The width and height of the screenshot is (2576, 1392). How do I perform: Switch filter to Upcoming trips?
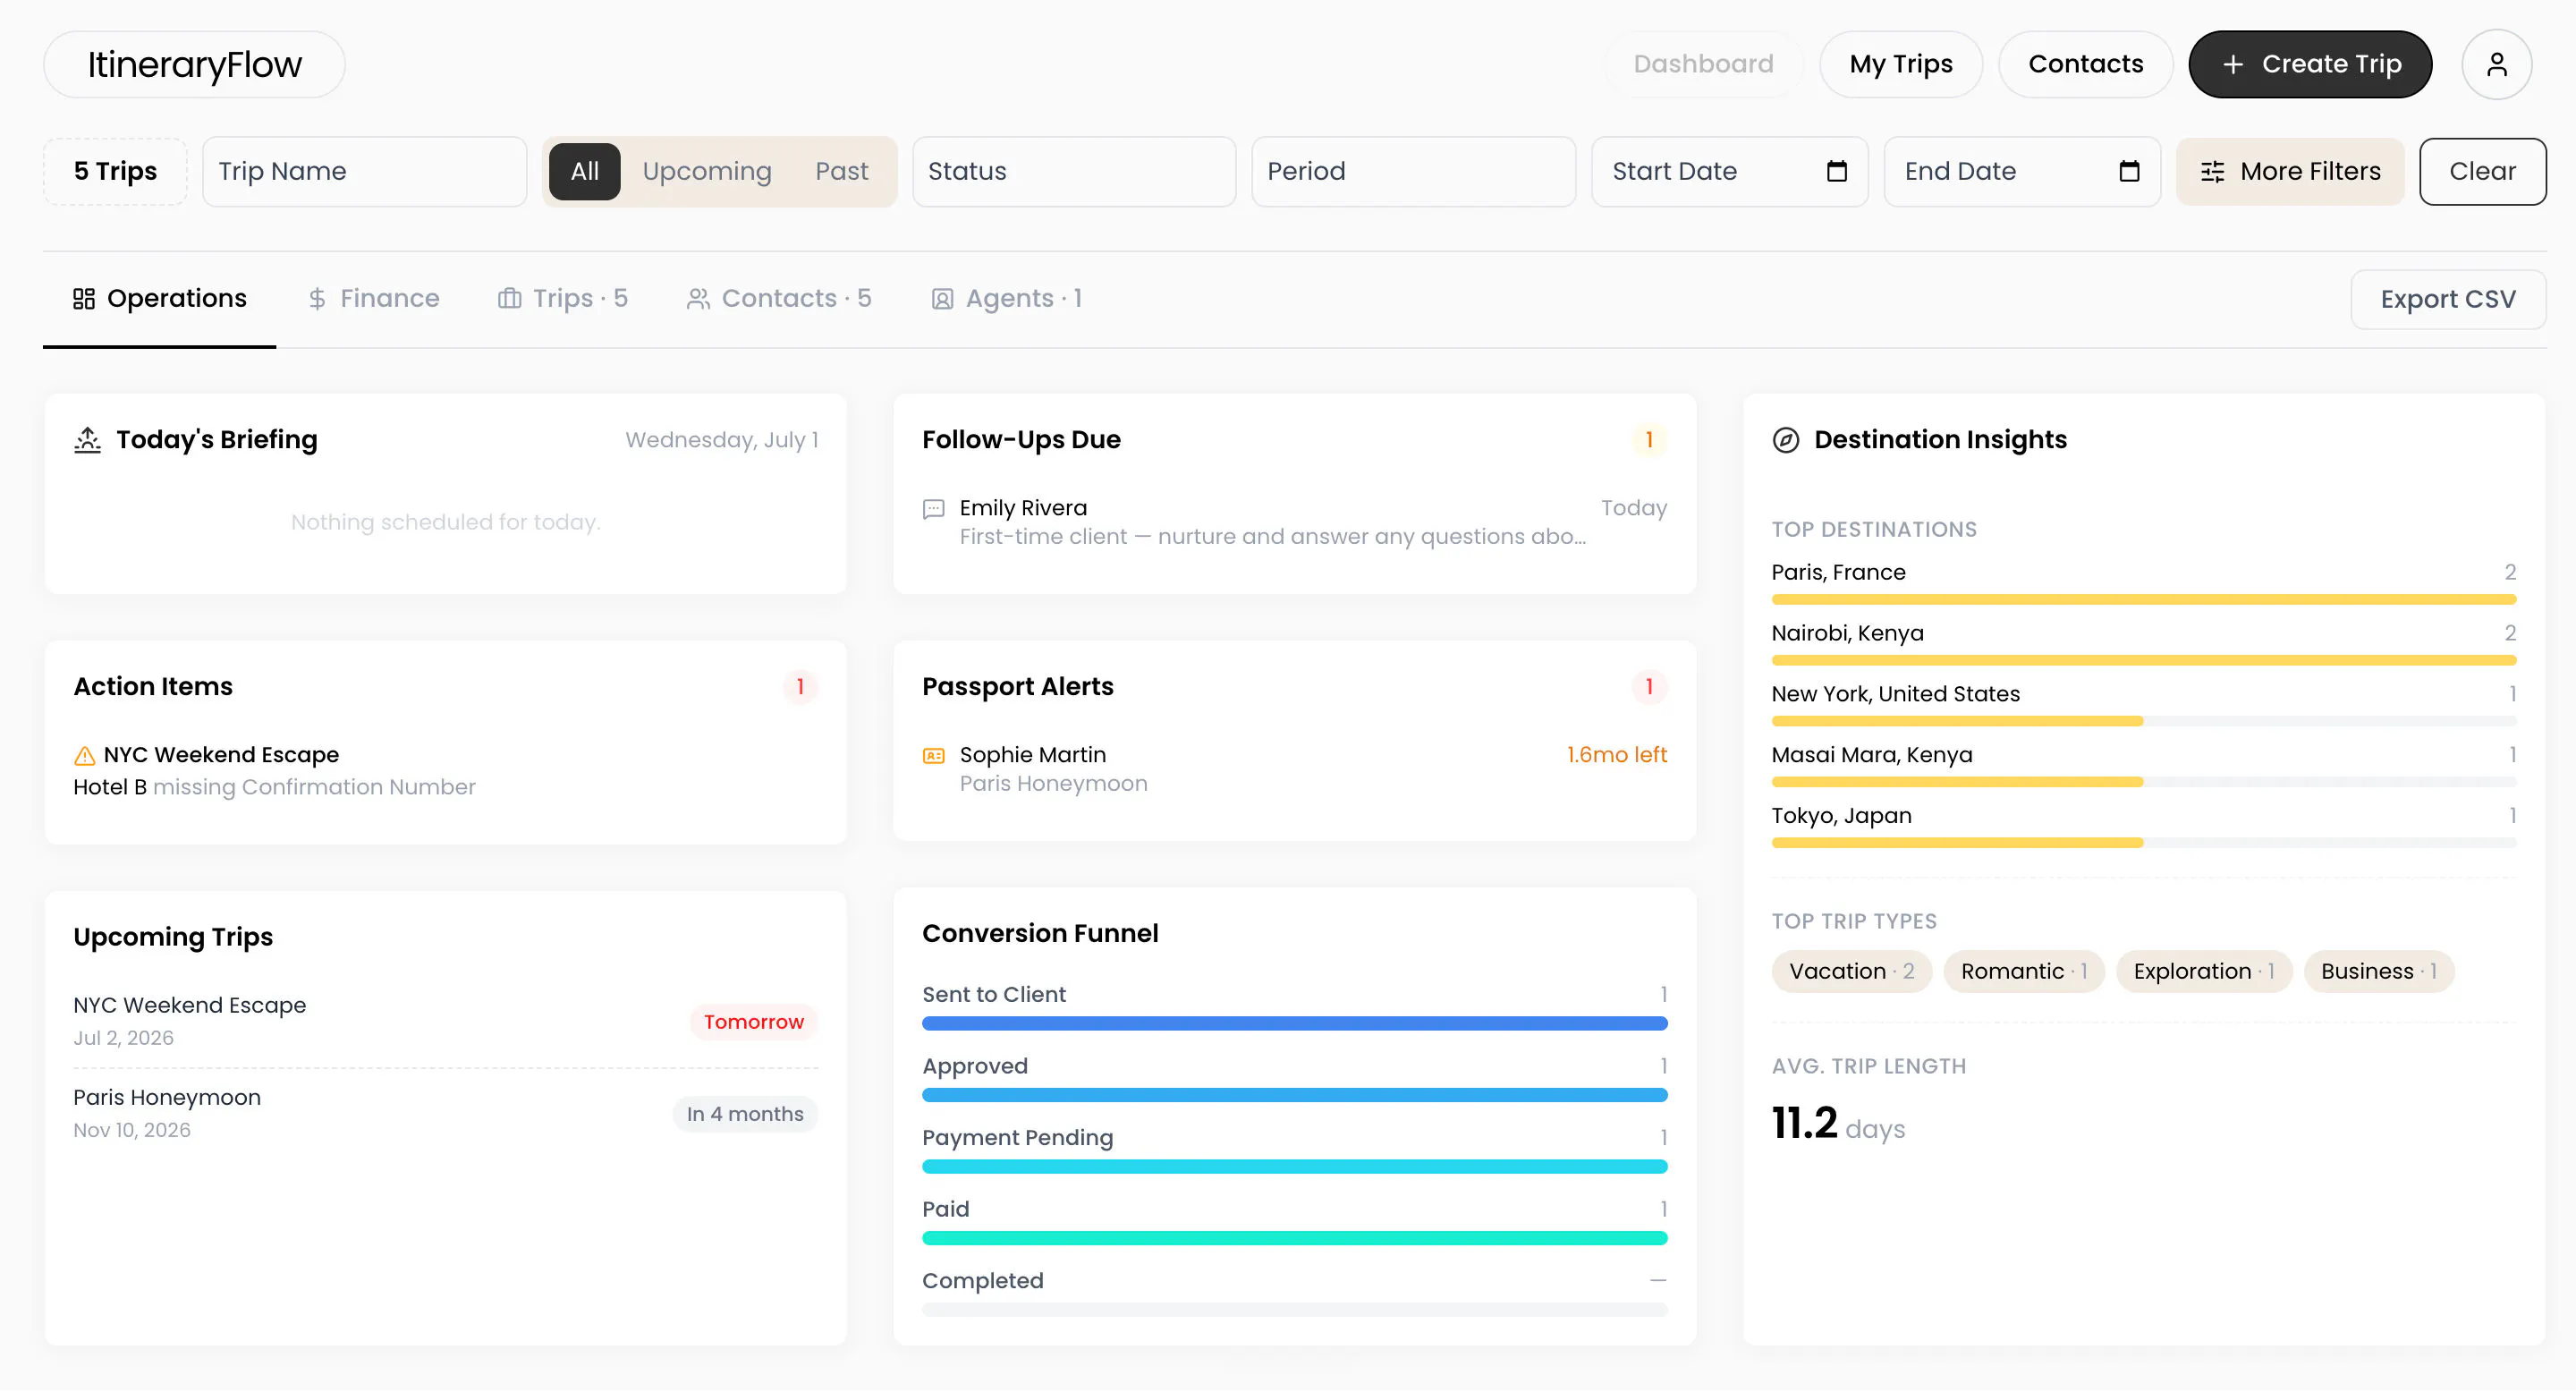click(707, 172)
